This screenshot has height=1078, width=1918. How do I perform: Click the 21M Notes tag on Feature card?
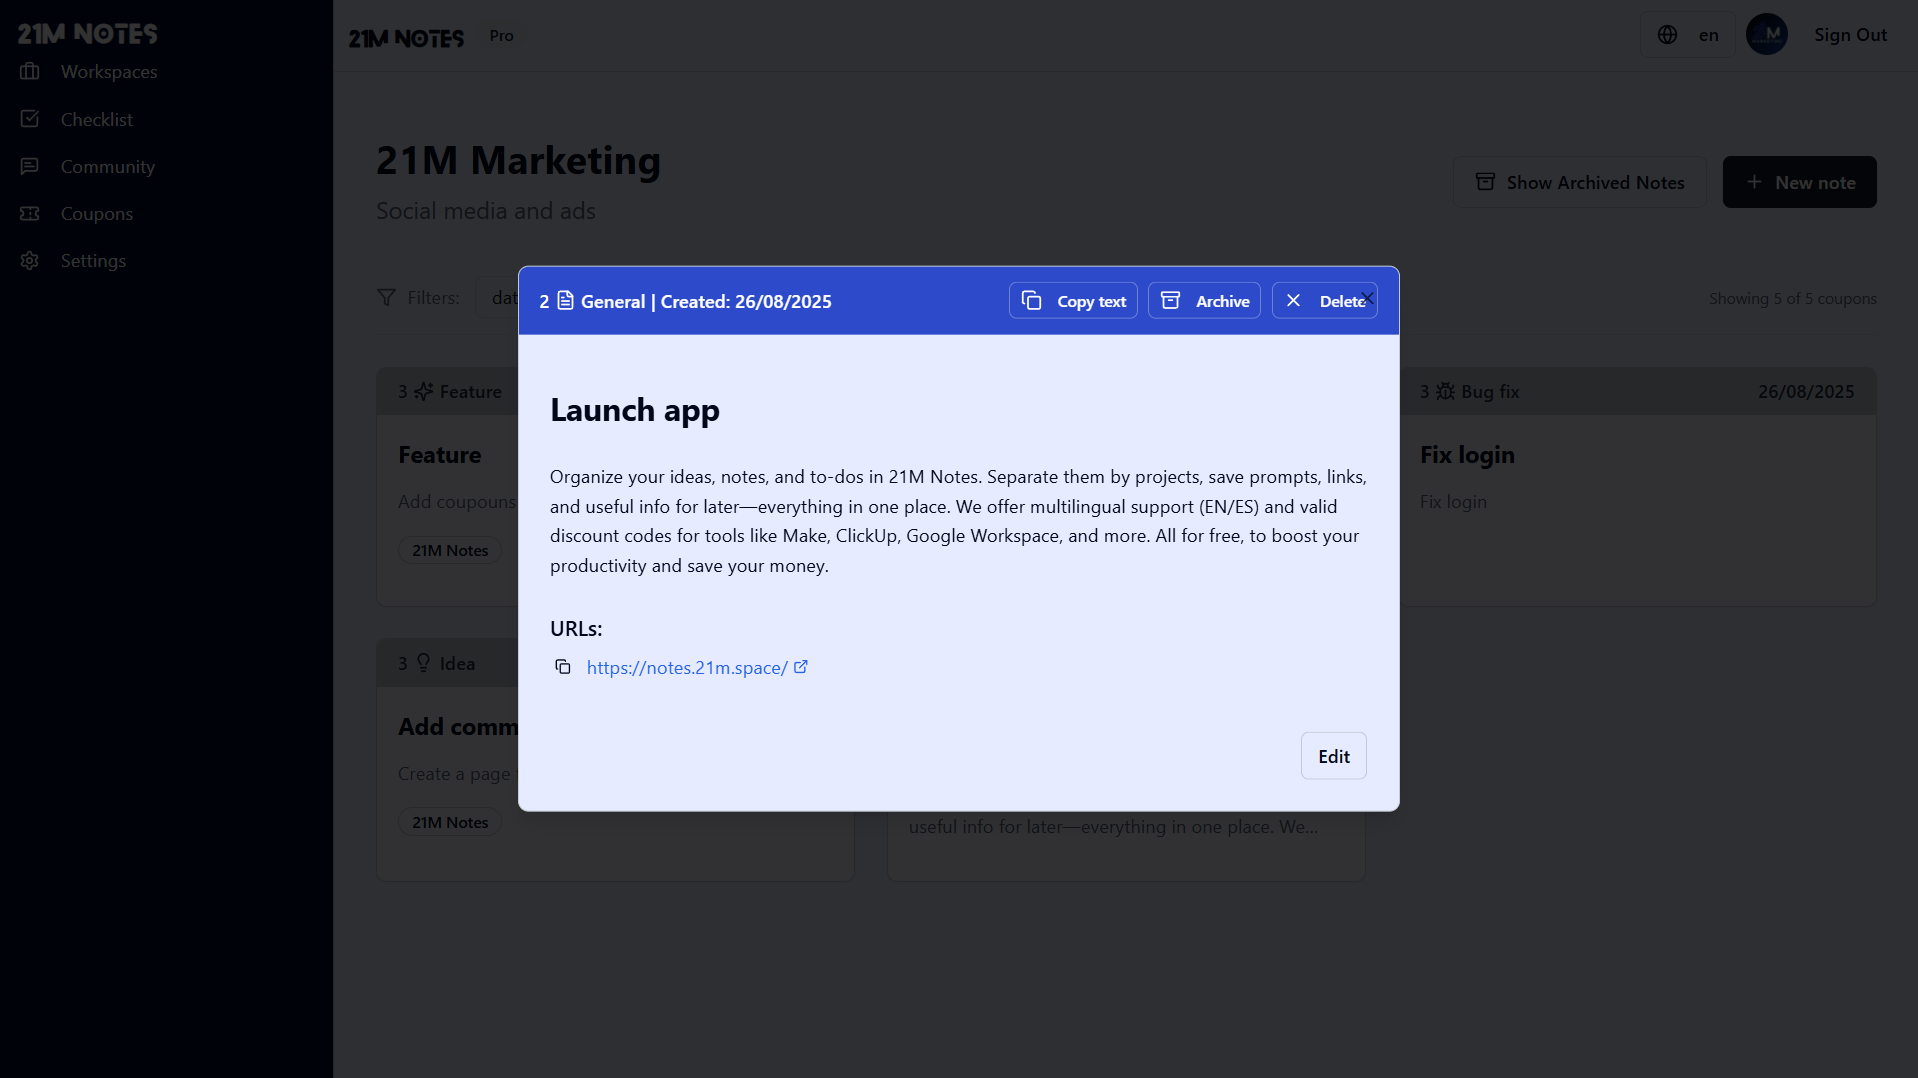[x=450, y=550]
